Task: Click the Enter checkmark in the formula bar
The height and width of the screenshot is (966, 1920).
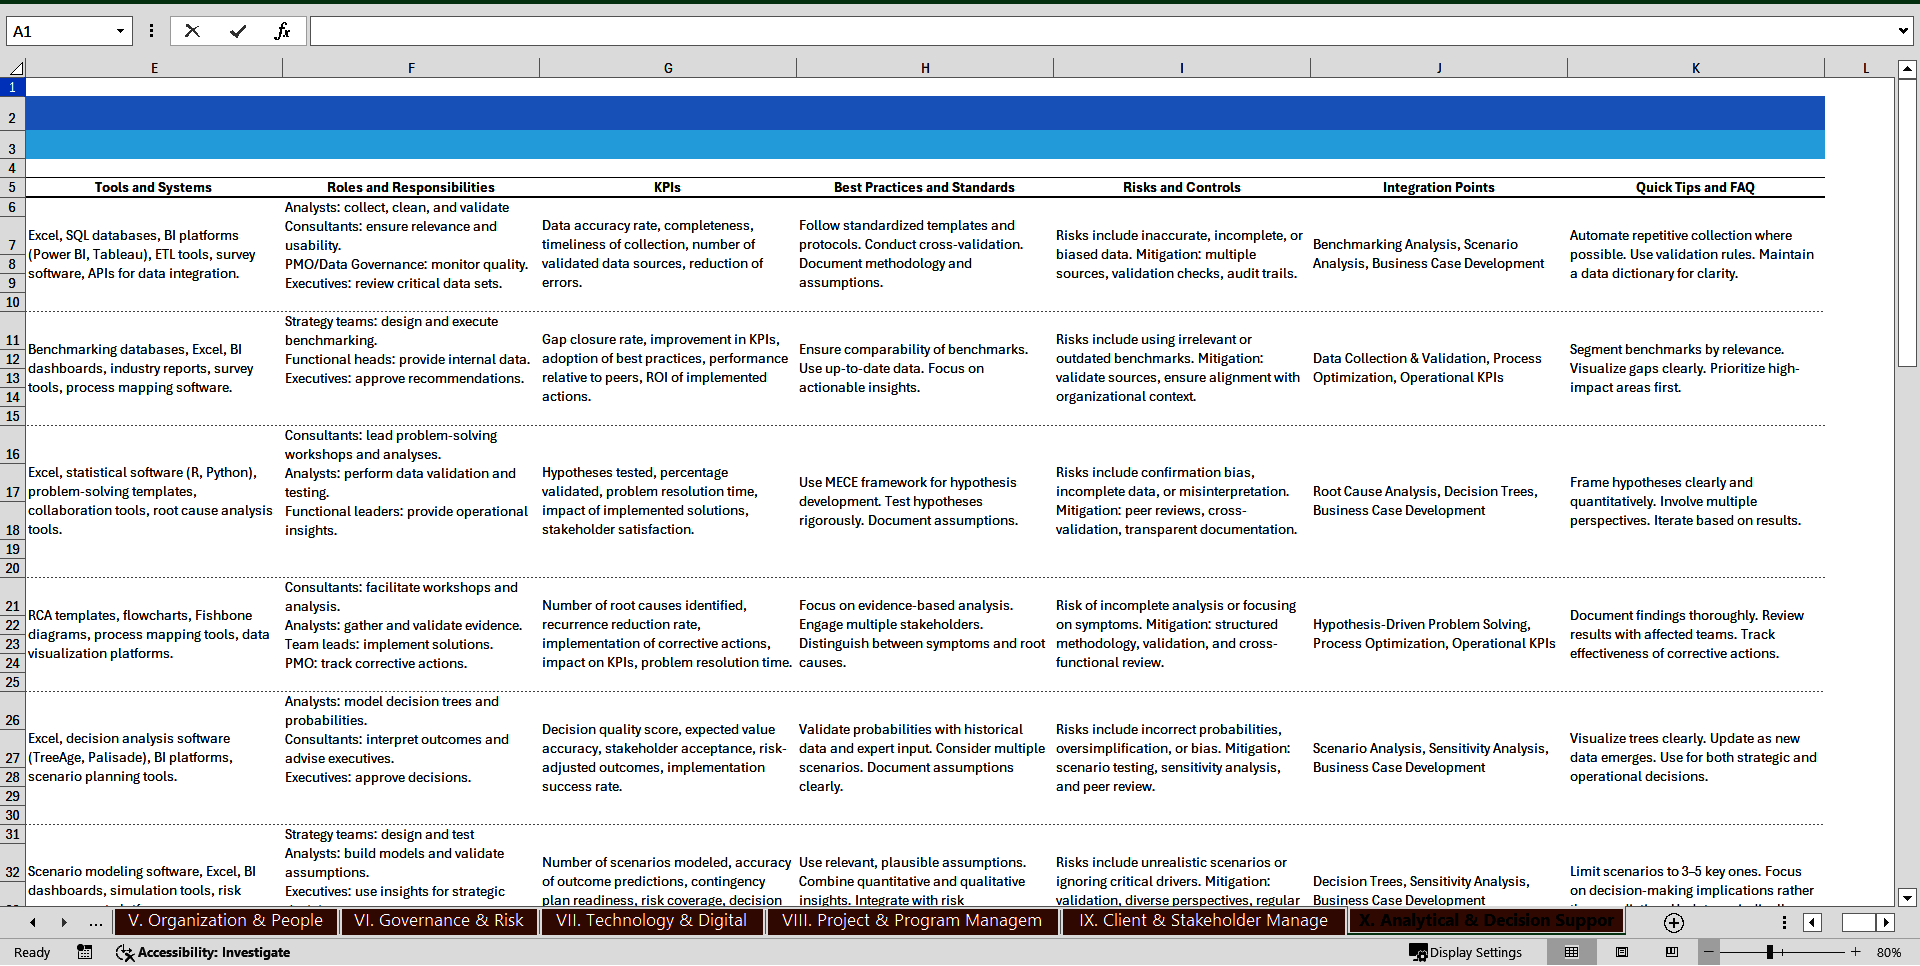Action: point(238,31)
